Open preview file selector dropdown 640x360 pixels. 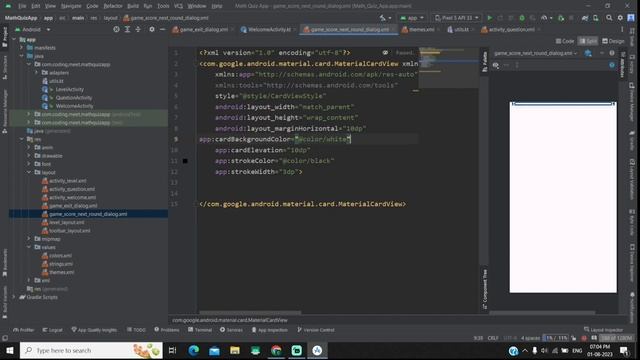point(535,53)
